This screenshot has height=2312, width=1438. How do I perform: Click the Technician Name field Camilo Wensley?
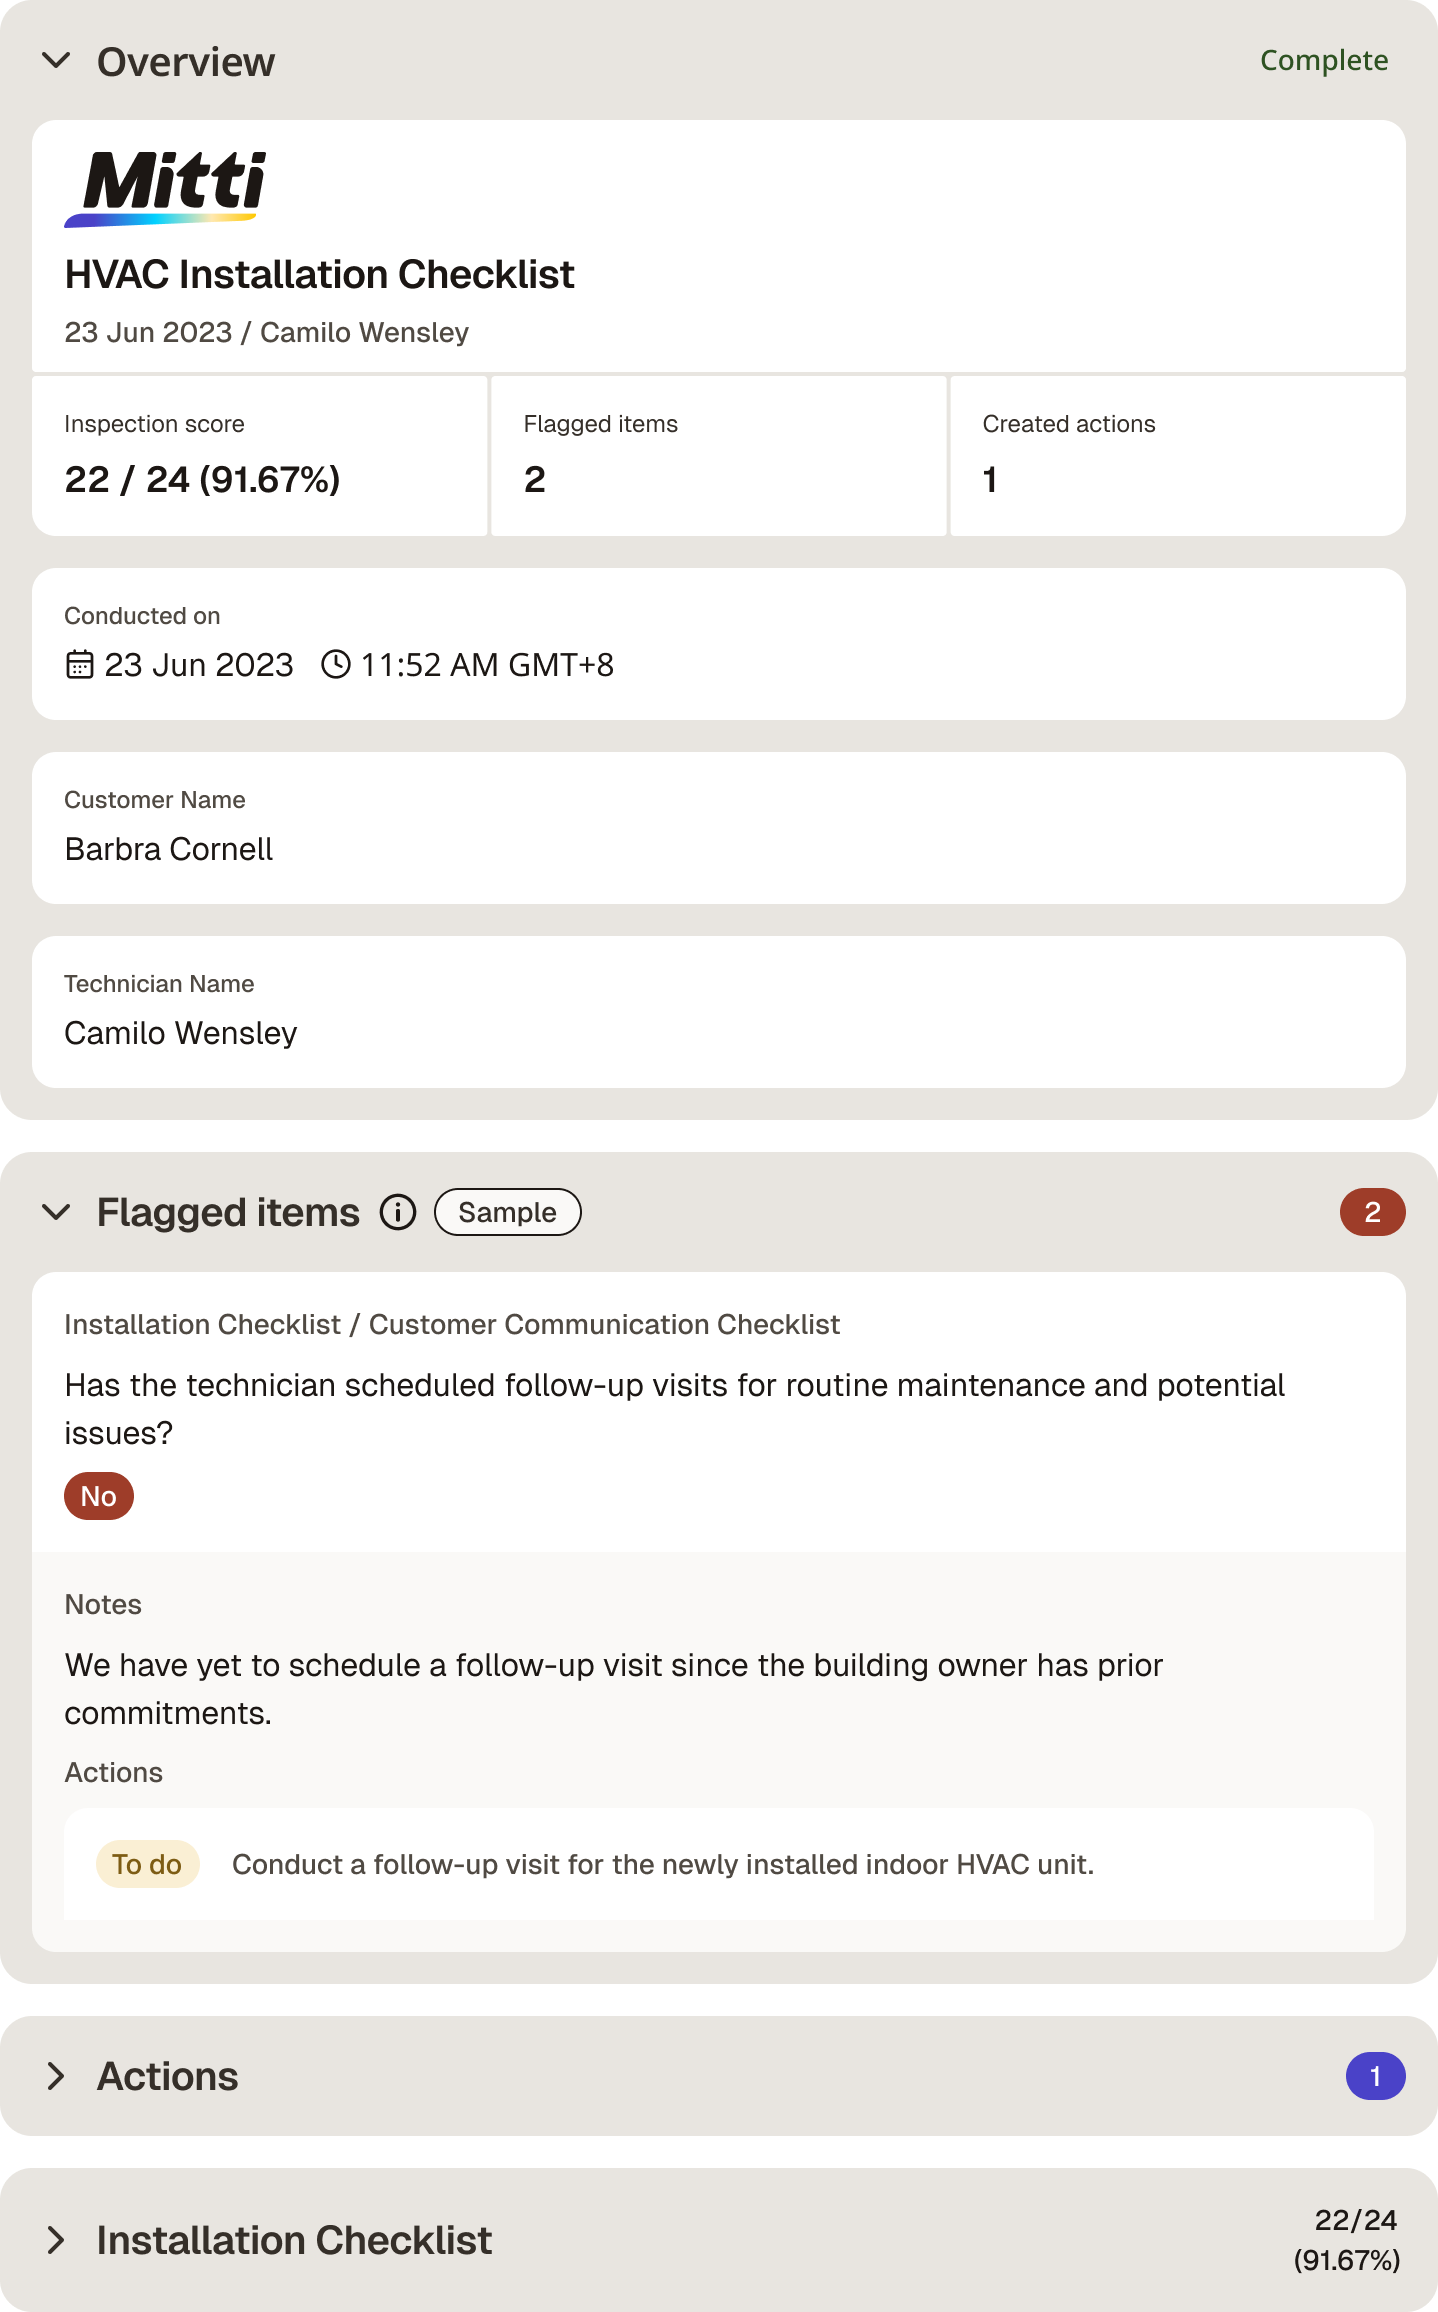pos(719,1012)
